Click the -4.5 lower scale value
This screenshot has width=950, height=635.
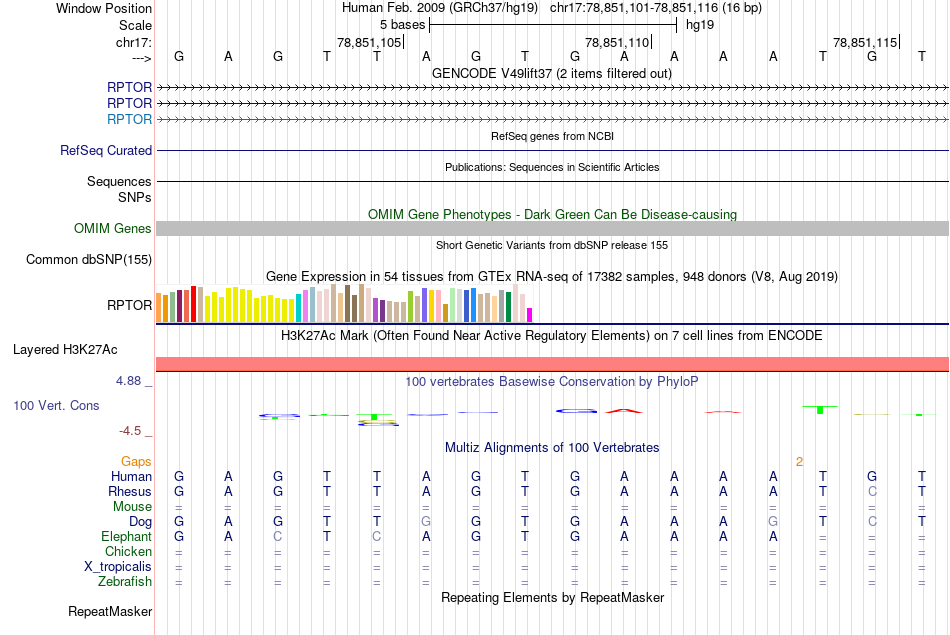(x=130, y=431)
